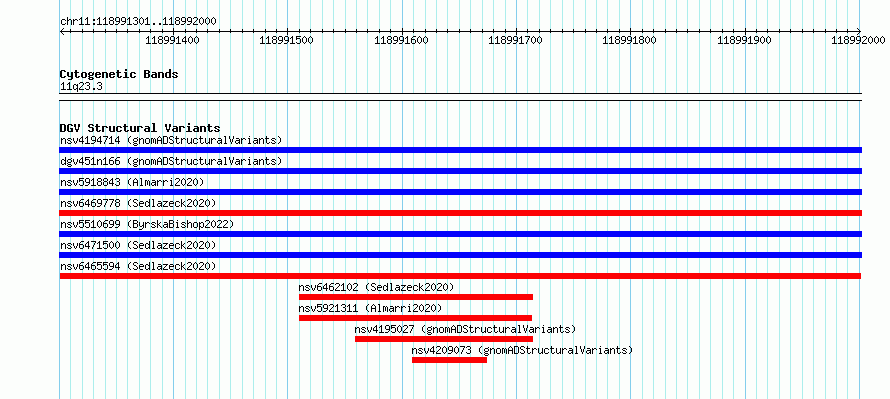The width and height of the screenshot is (890, 399).
Task: Click the chr11:118991301..118992000 coordinate label
Action: (138, 22)
